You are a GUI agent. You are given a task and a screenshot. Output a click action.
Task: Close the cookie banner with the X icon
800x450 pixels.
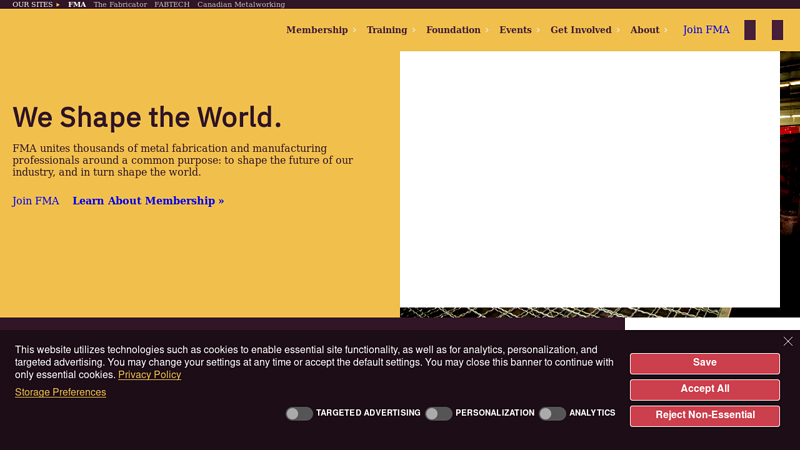pyautogui.click(x=788, y=341)
